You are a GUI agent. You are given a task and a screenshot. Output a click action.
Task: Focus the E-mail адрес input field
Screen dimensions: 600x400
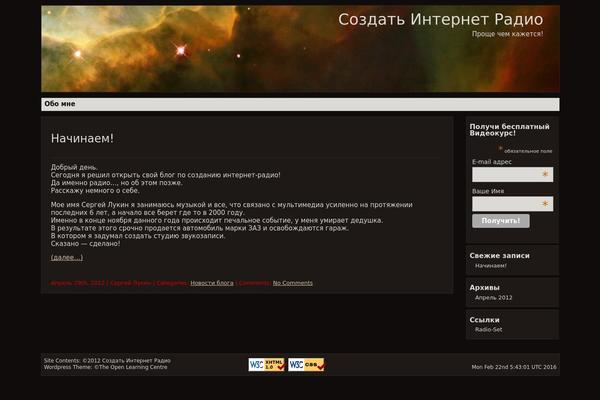click(512, 175)
